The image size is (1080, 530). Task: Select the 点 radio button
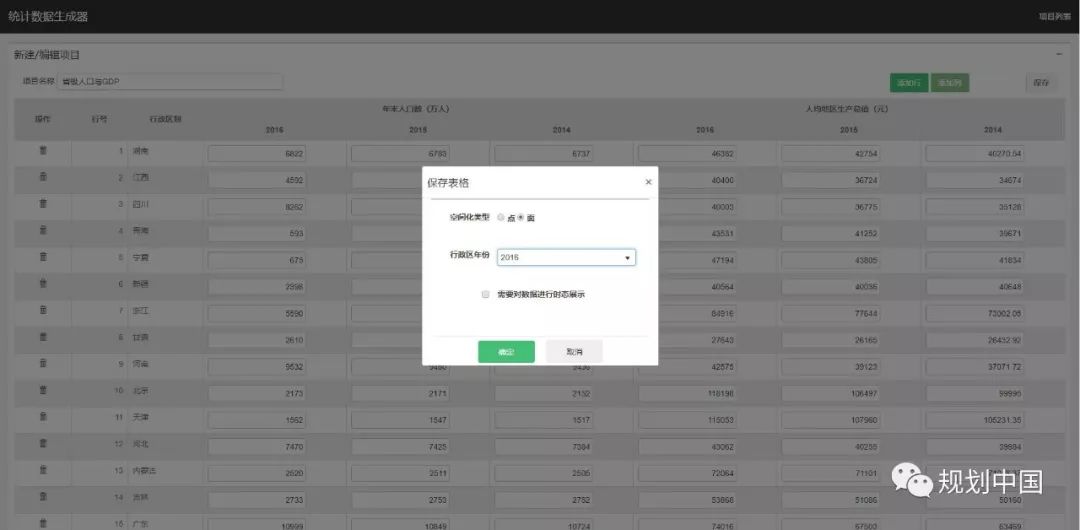click(501, 217)
